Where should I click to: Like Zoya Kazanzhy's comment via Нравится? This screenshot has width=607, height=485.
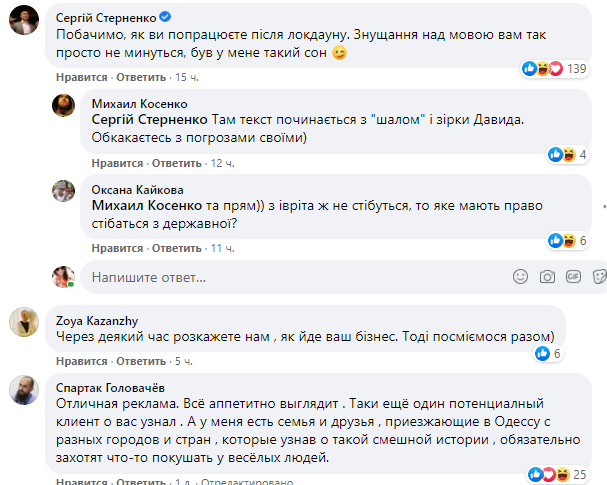click(77, 360)
